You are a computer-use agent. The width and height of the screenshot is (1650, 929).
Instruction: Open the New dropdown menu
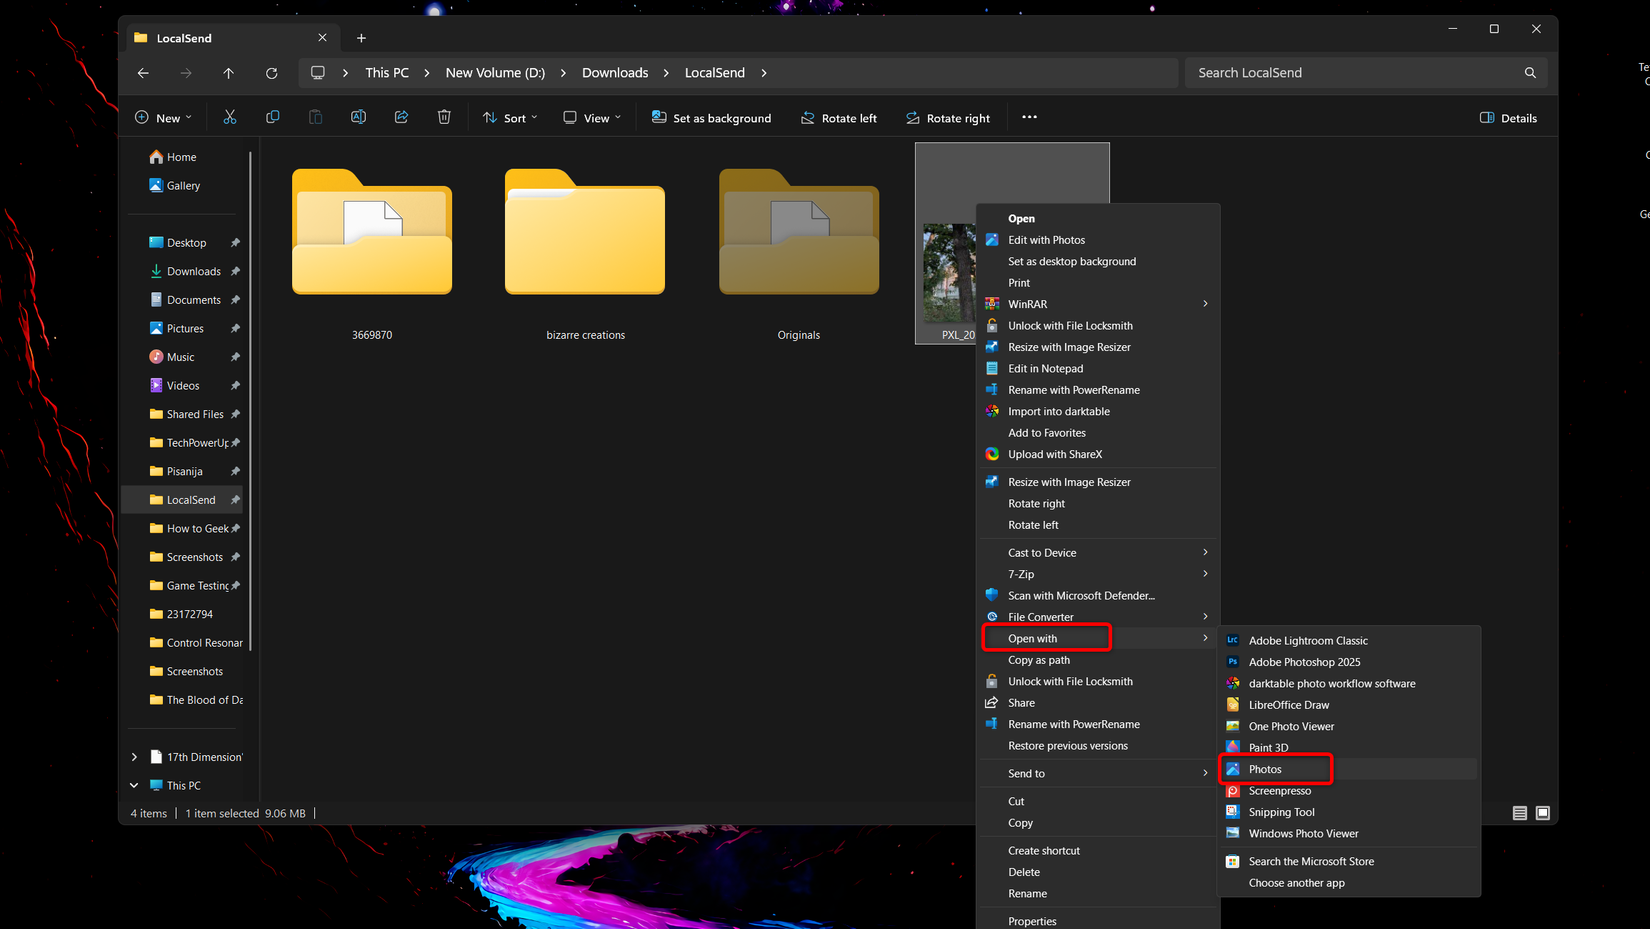tap(163, 117)
